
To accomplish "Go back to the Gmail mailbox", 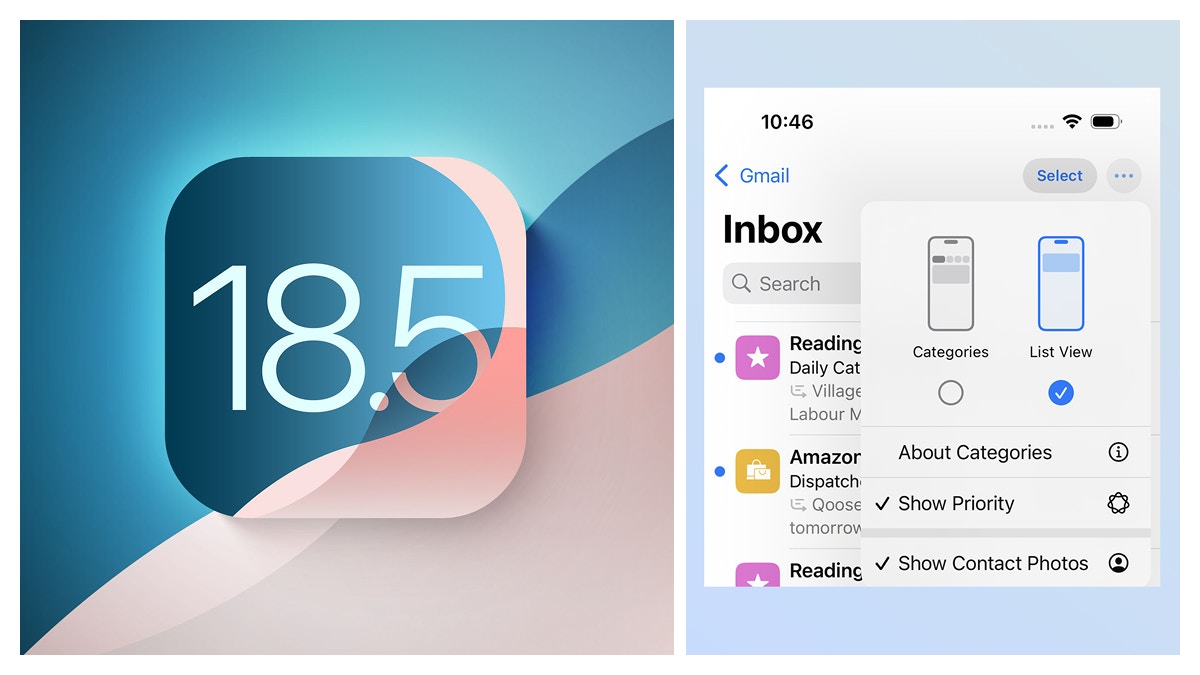I will click(752, 176).
